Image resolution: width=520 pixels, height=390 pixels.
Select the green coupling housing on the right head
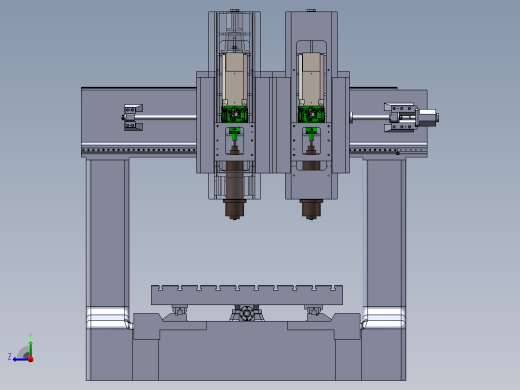(x=311, y=114)
